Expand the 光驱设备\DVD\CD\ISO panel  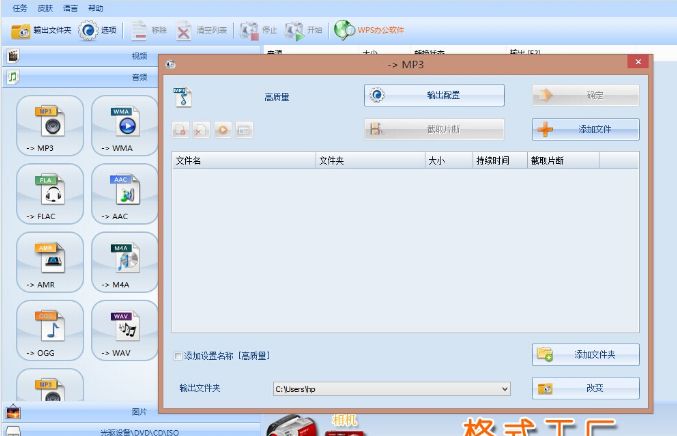pos(130,431)
